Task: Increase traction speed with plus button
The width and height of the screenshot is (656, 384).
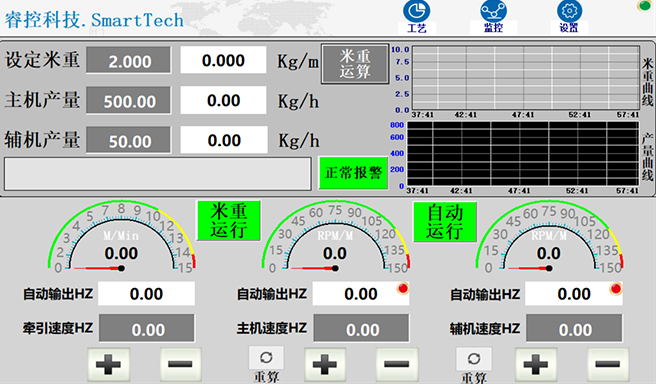Action: (109, 364)
